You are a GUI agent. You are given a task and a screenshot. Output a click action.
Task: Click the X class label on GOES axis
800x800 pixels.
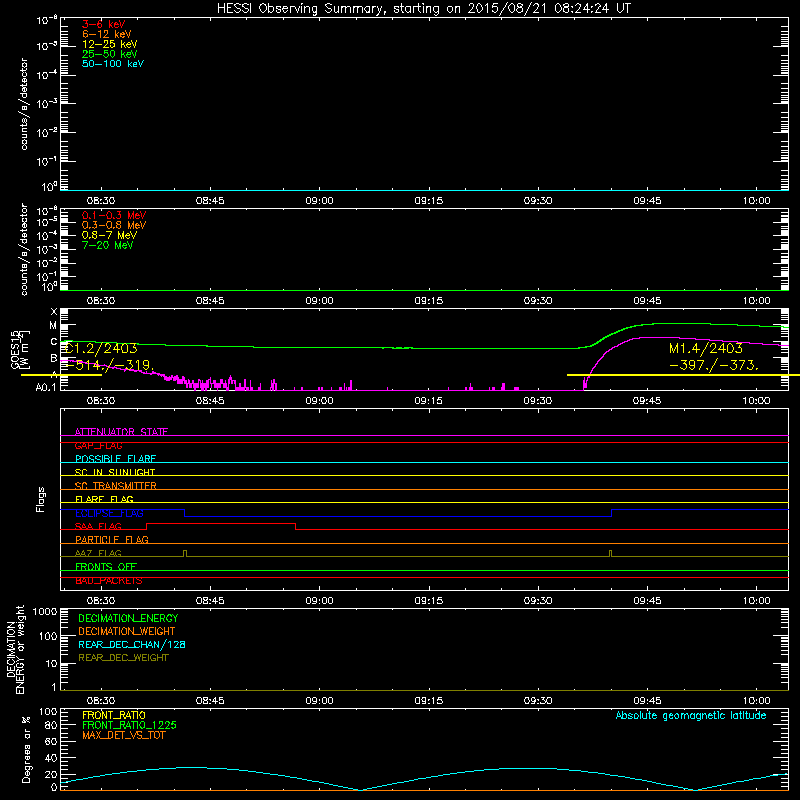[54, 312]
